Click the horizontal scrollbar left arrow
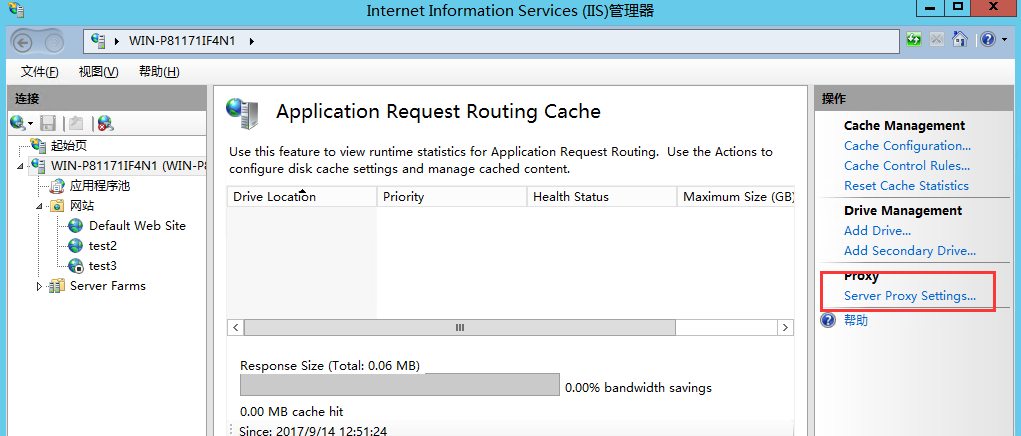 pos(236,327)
